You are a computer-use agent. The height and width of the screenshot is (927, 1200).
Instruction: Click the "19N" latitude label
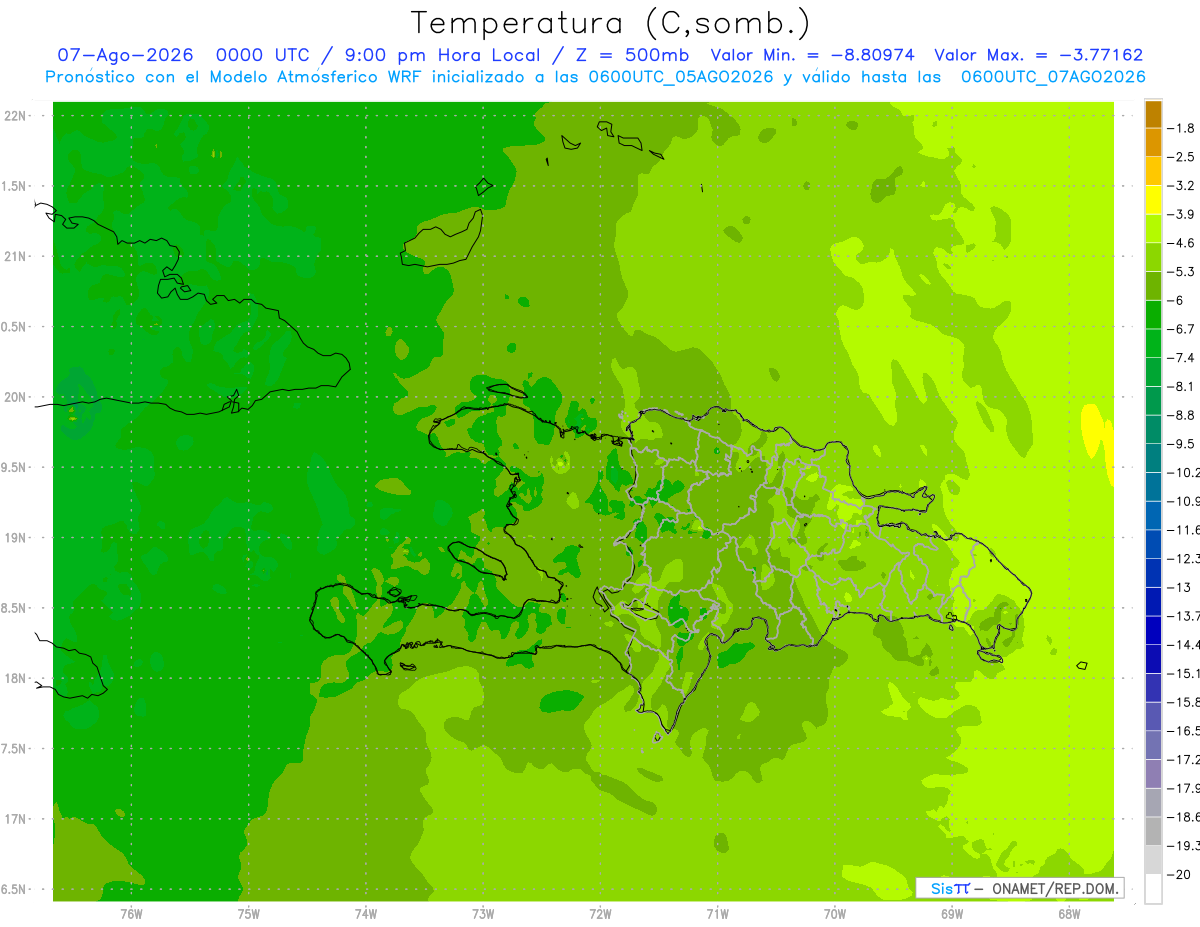(15, 538)
